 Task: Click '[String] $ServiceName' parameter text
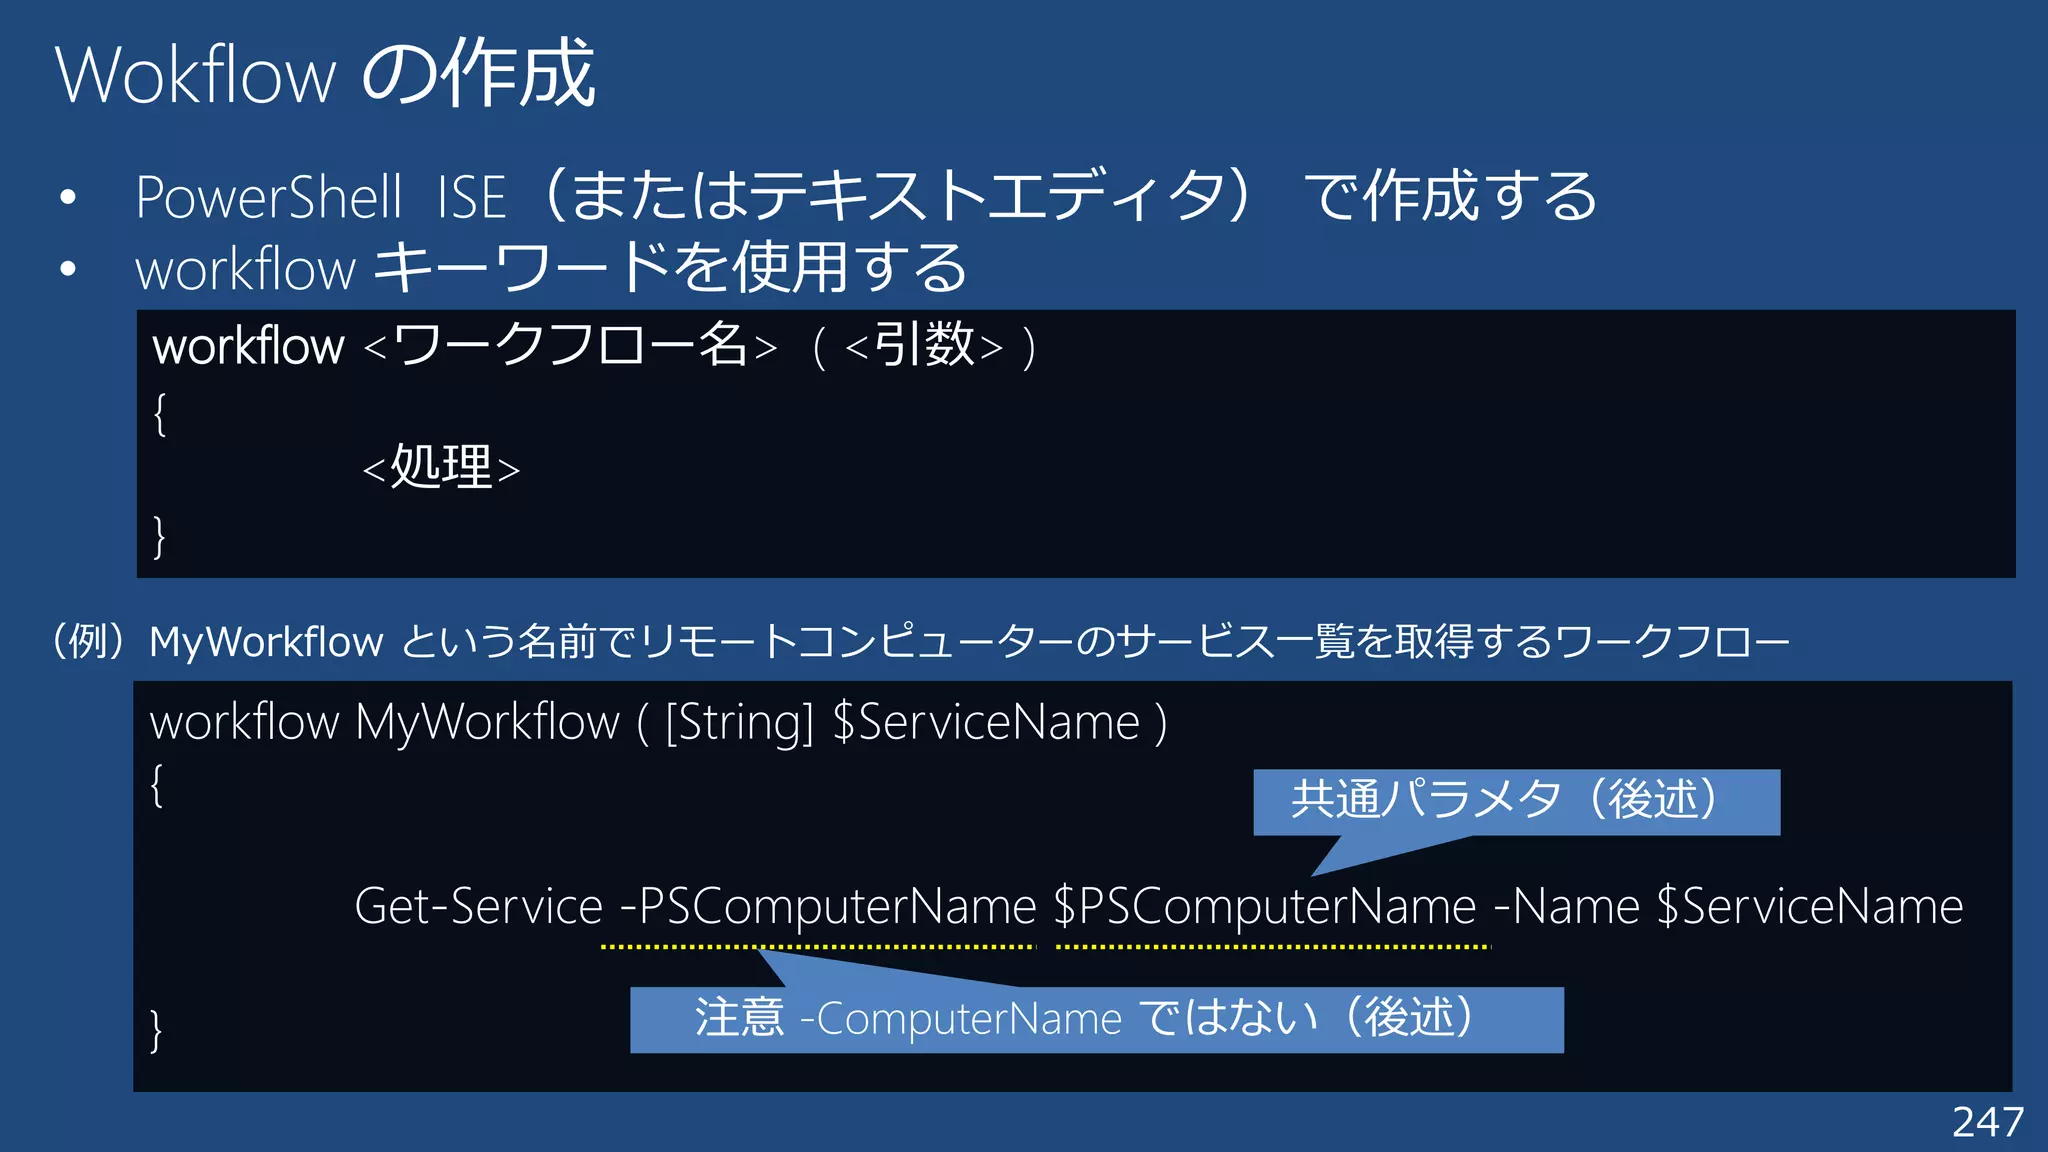(902, 722)
